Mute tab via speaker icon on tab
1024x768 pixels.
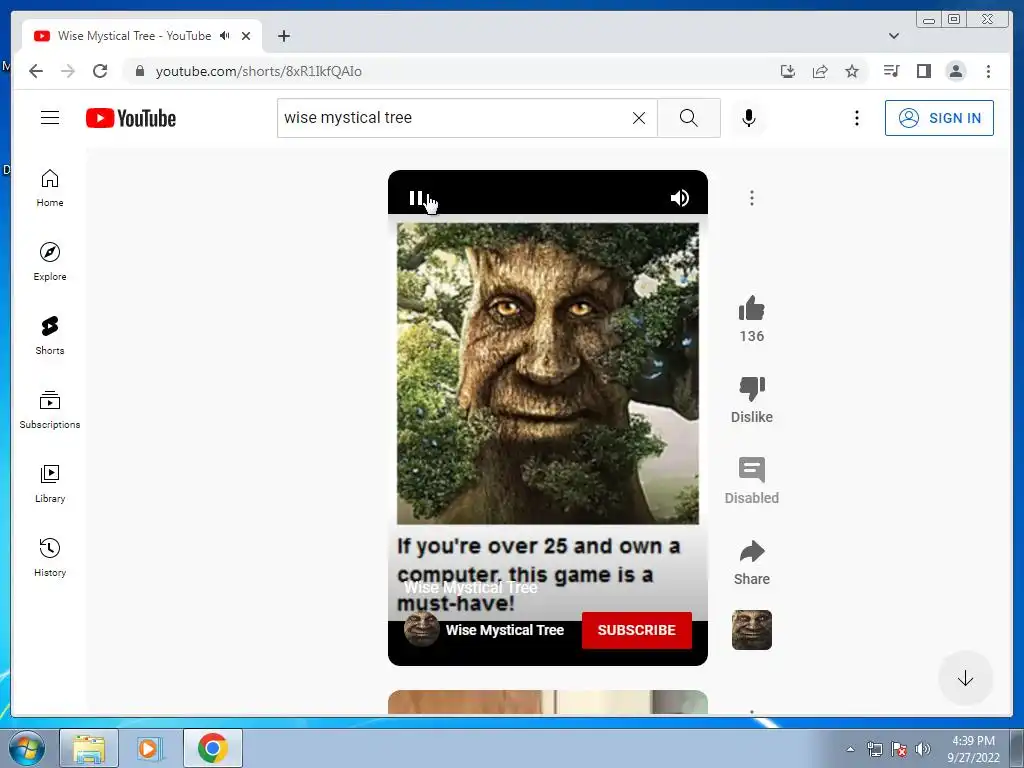click(x=225, y=36)
